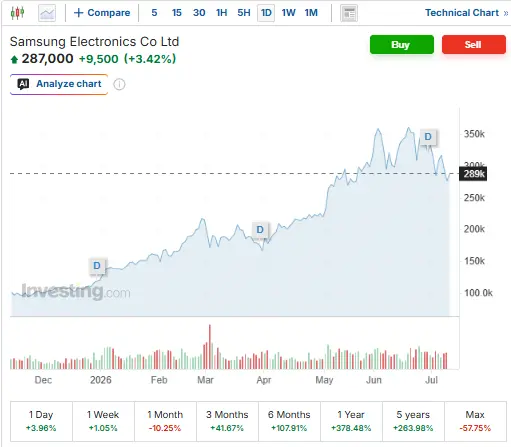Select the 1H interval

(221, 13)
